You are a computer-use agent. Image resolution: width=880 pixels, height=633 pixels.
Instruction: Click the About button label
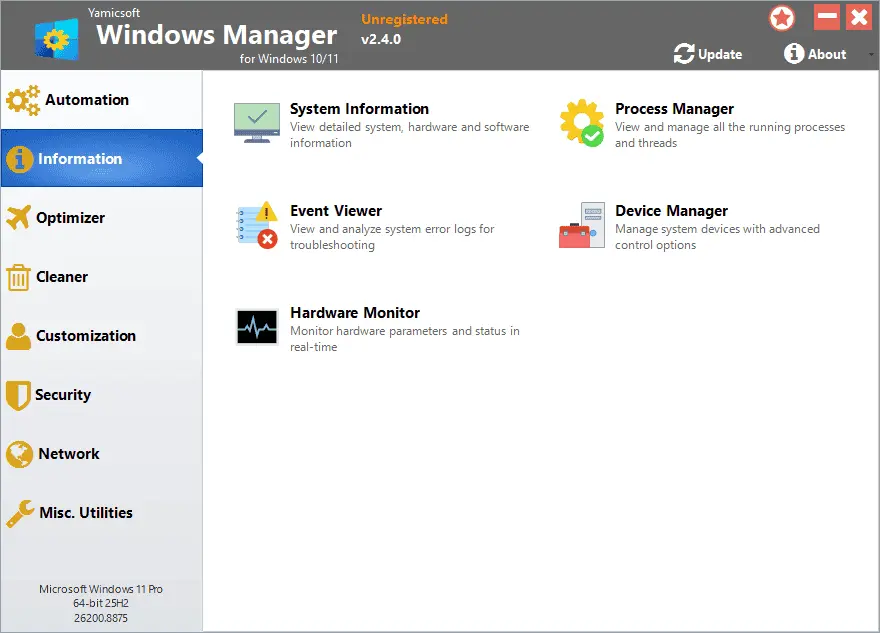(827, 54)
